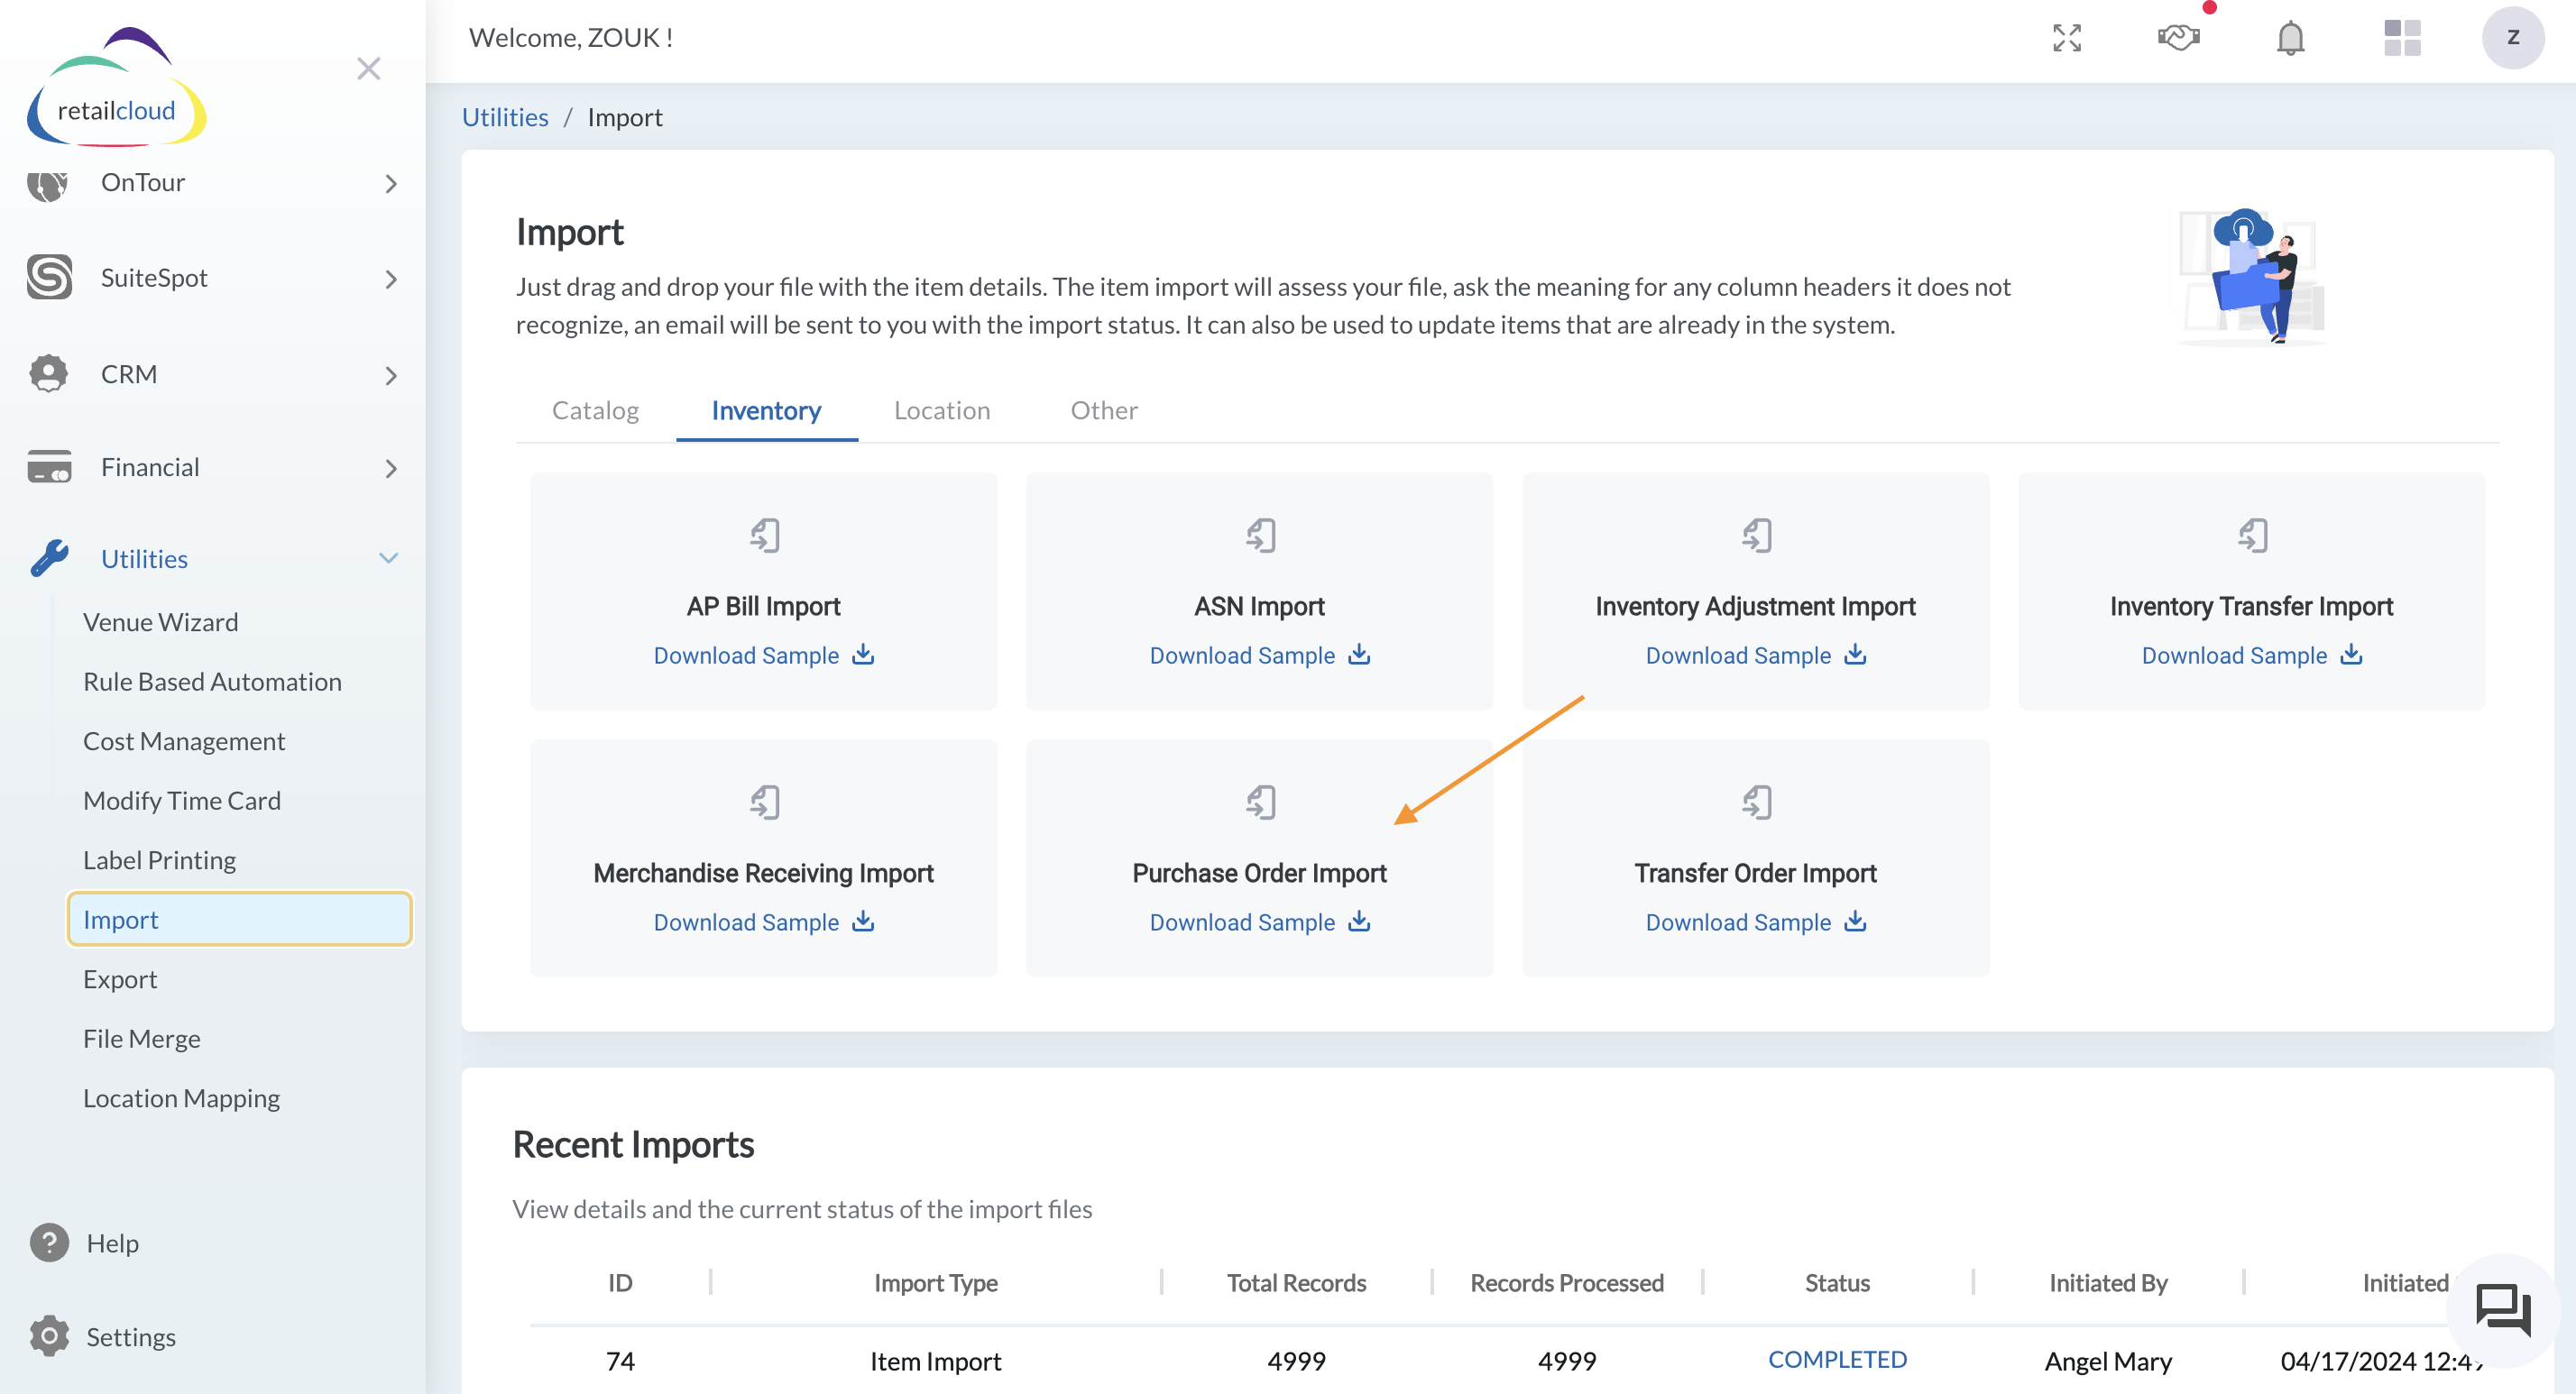Image resolution: width=2576 pixels, height=1394 pixels.
Task: Open the Purchase Order Import card
Action: (x=1260, y=857)
